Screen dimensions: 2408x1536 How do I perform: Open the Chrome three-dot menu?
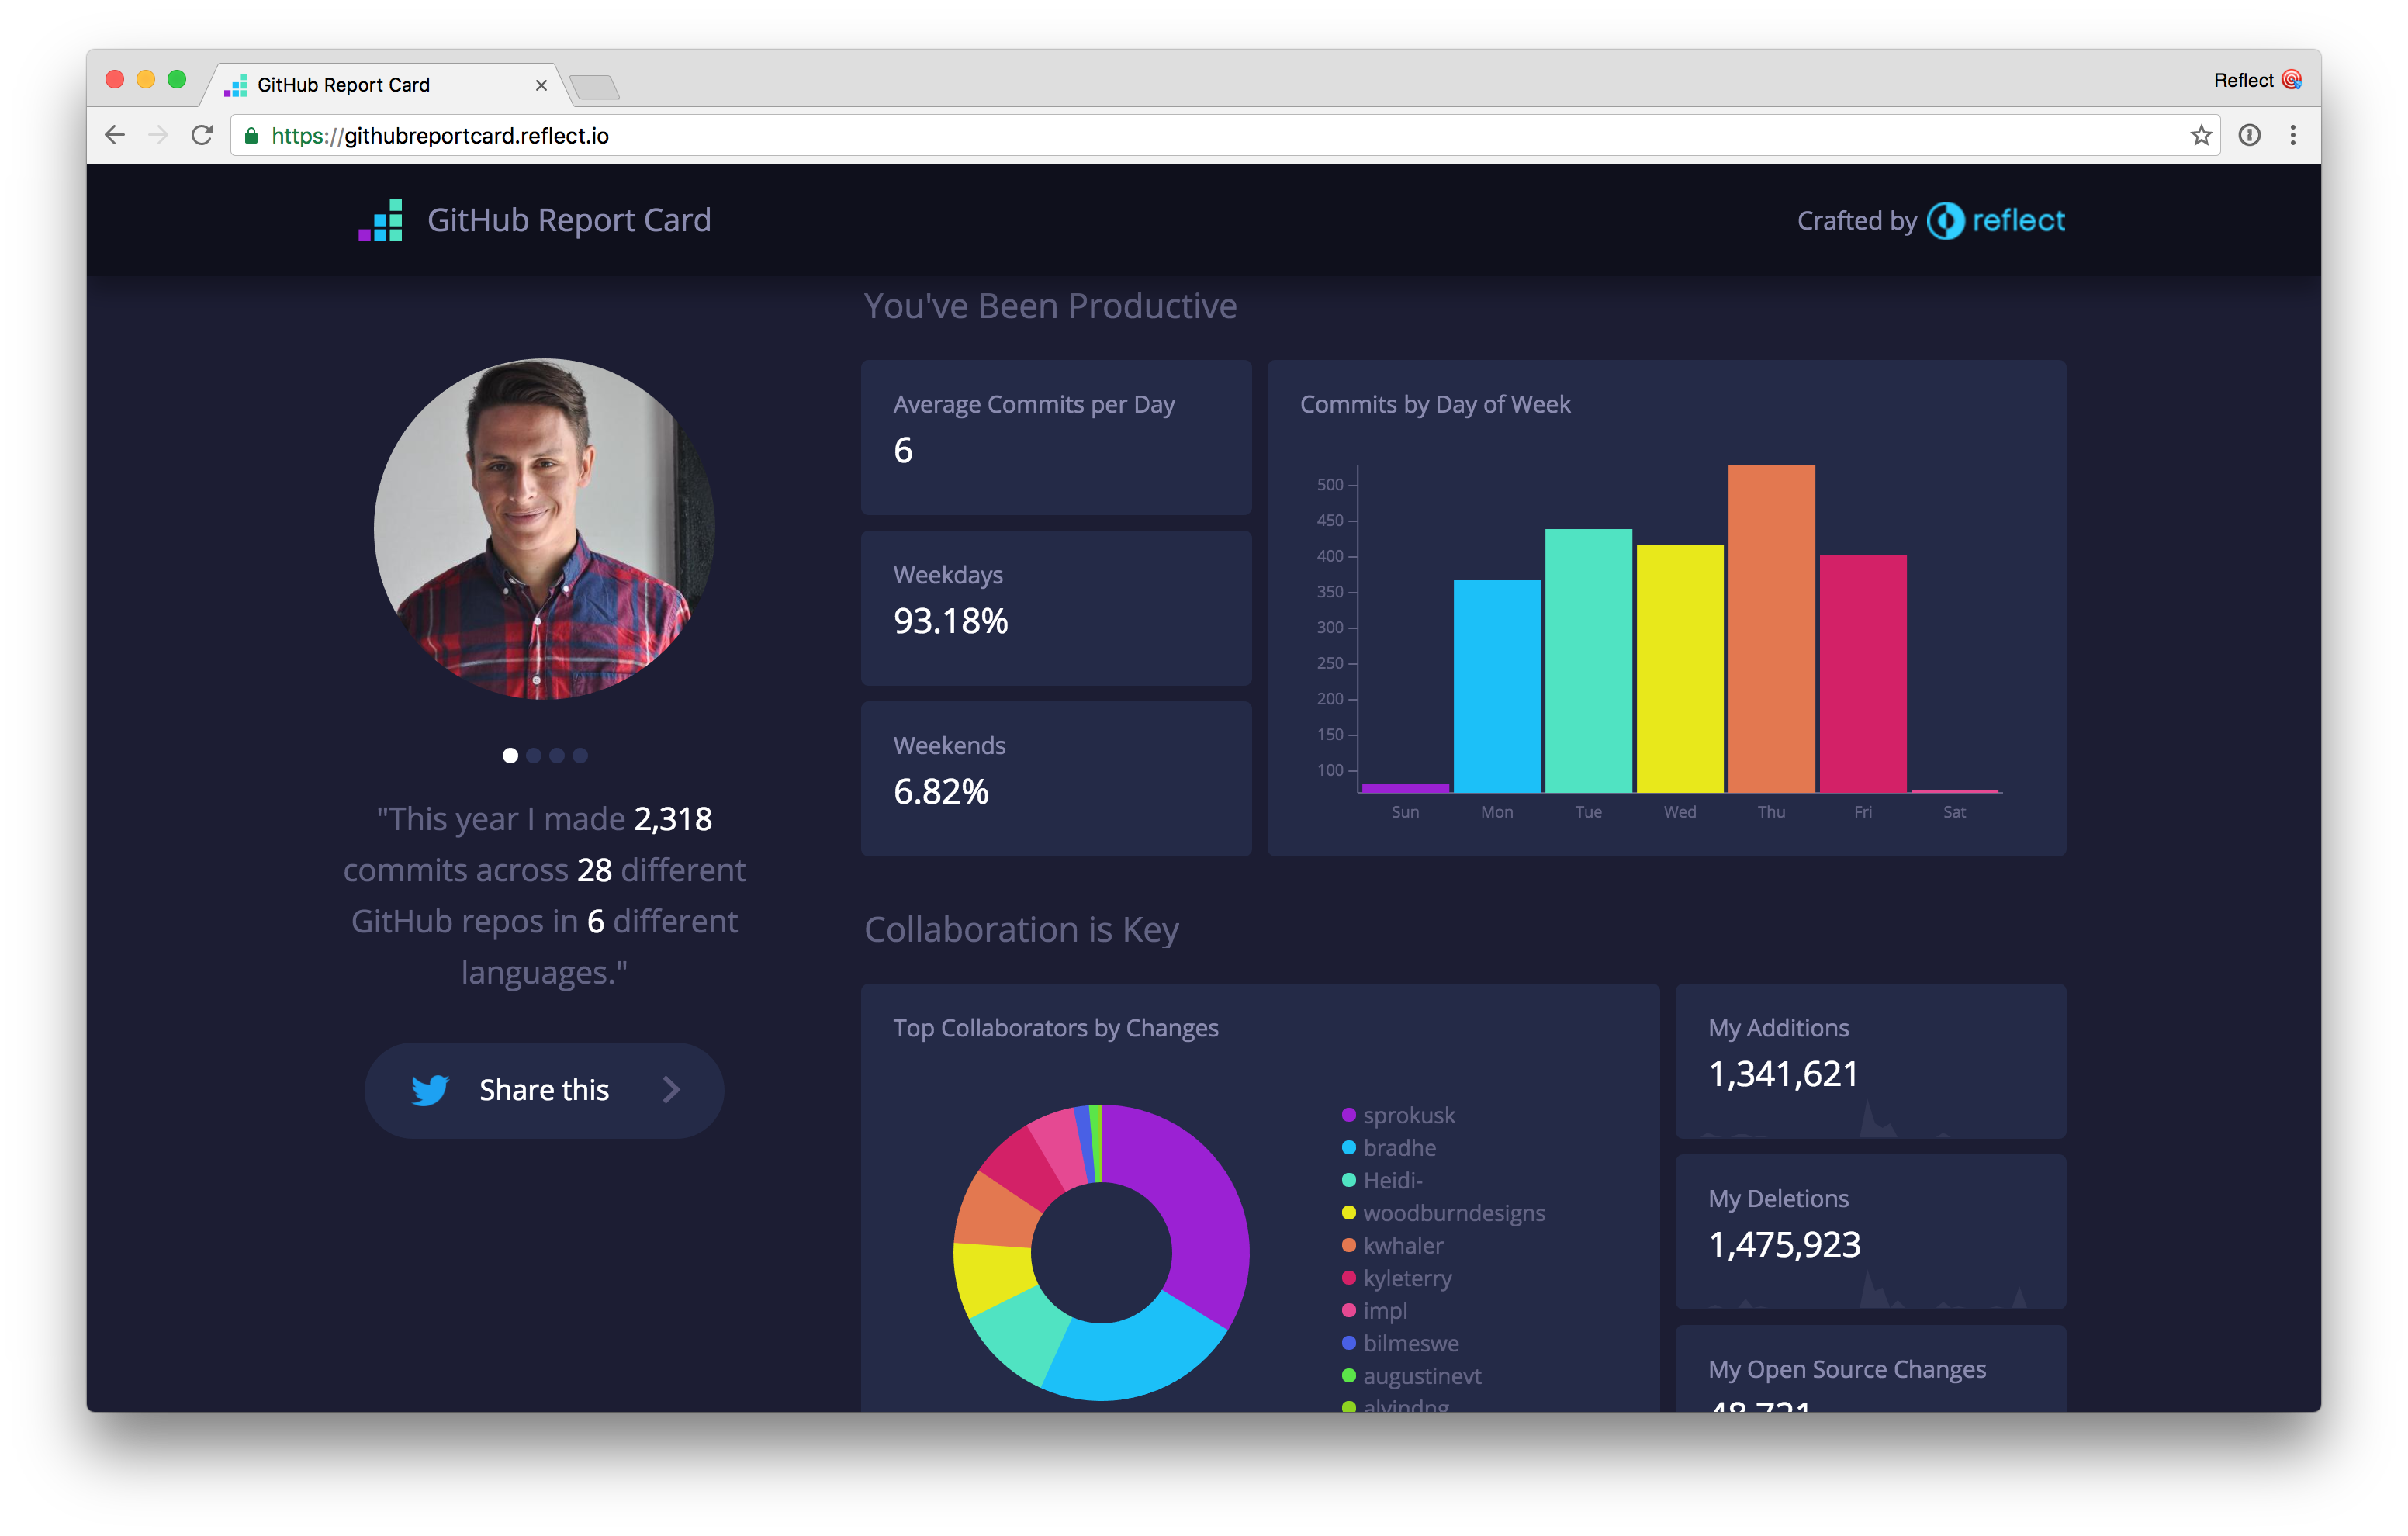tap(2293, 135)
